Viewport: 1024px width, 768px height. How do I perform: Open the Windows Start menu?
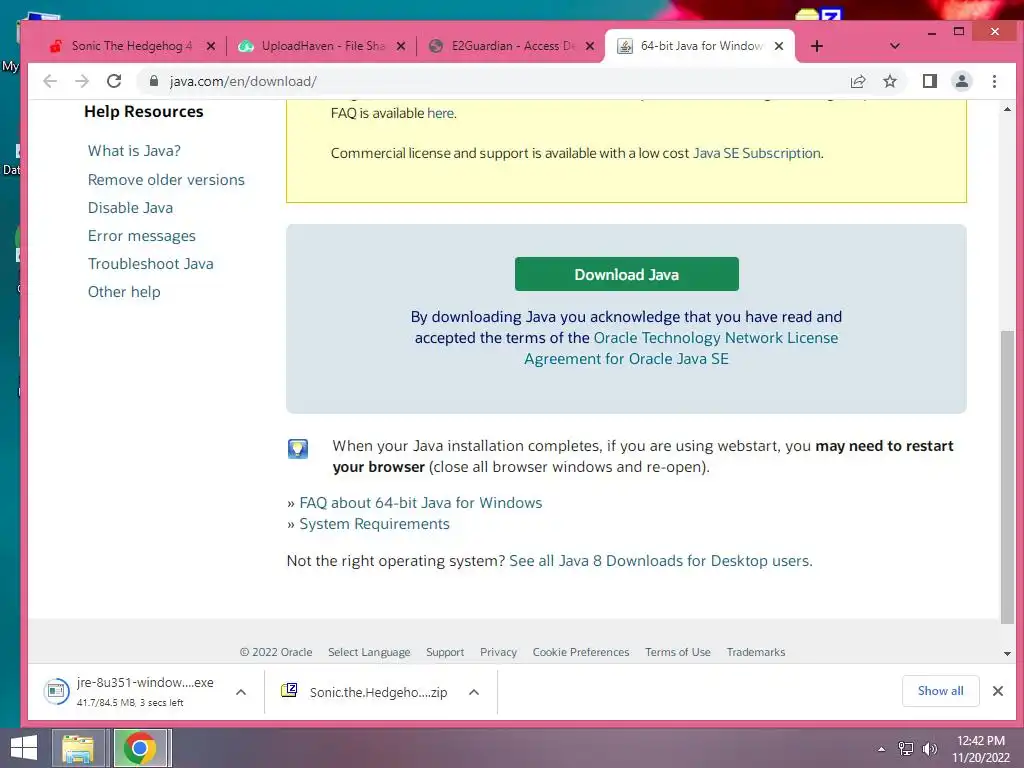(x=24, y=748)
